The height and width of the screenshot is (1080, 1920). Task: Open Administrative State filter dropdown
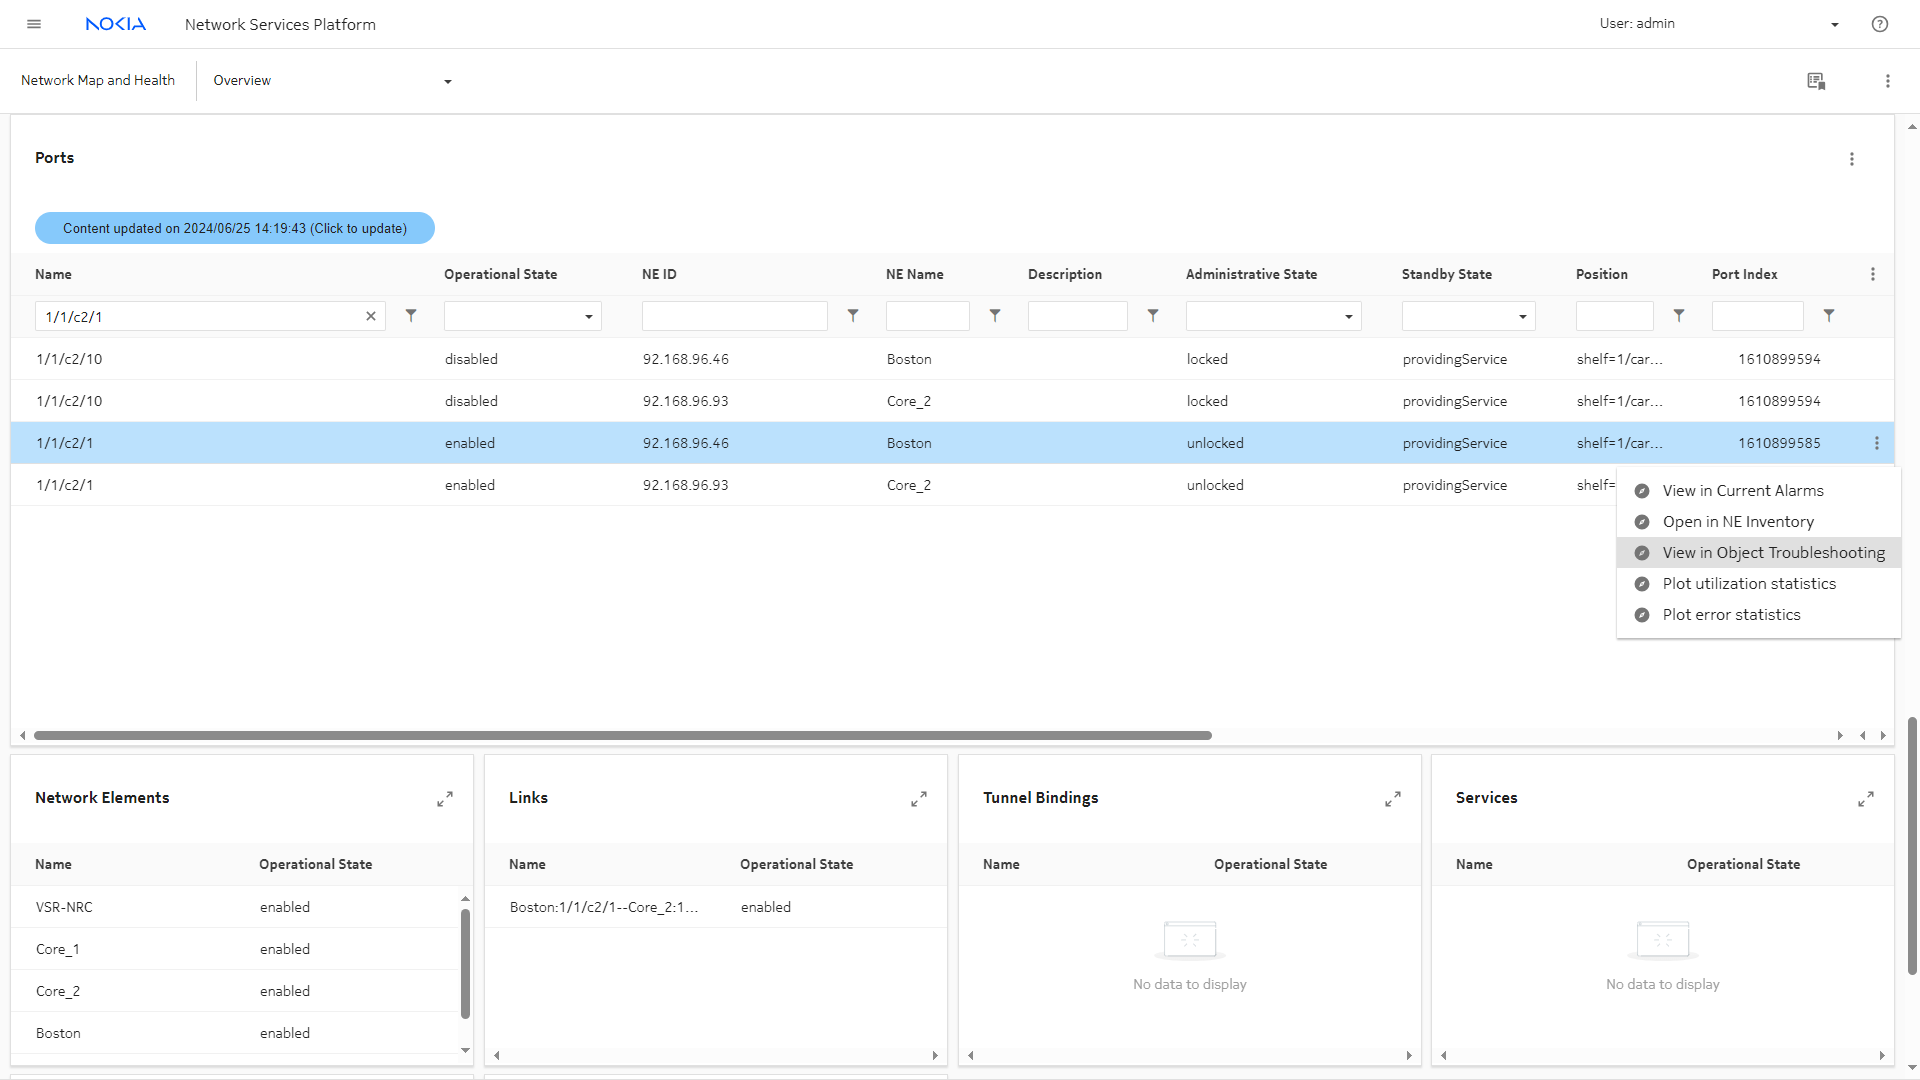(x=1273, y=317)
